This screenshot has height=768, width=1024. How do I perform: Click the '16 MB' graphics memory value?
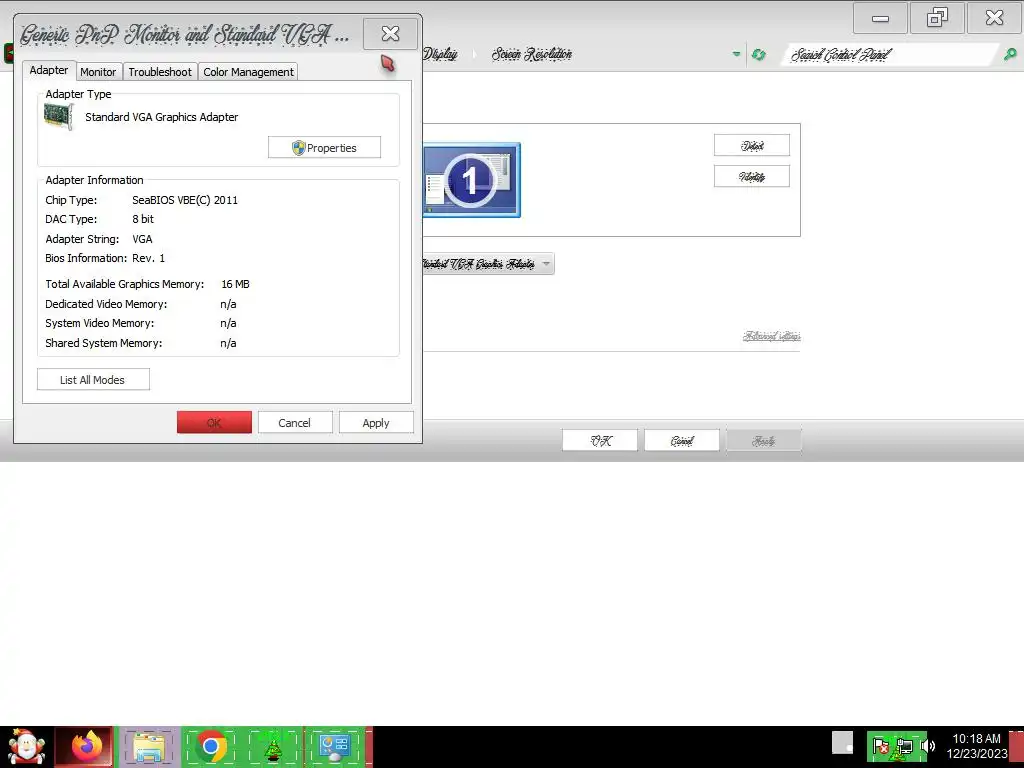(x=235, y=284)
